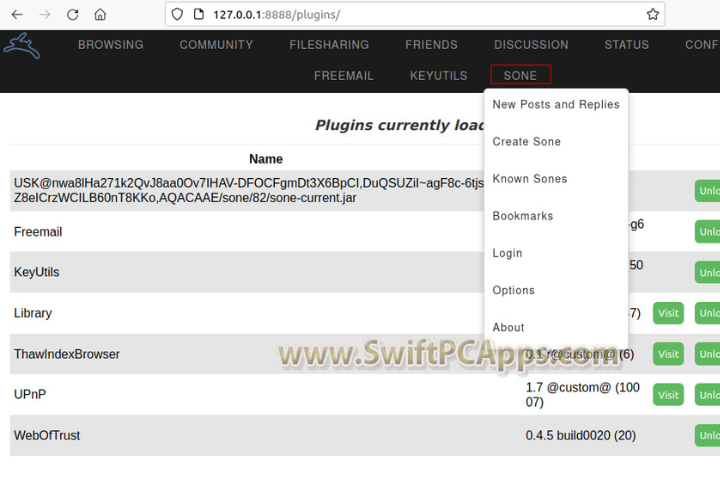Screen dimensions: 720x480
Task: Click Visit button for UPnP plugin
Action: point(668,395)
